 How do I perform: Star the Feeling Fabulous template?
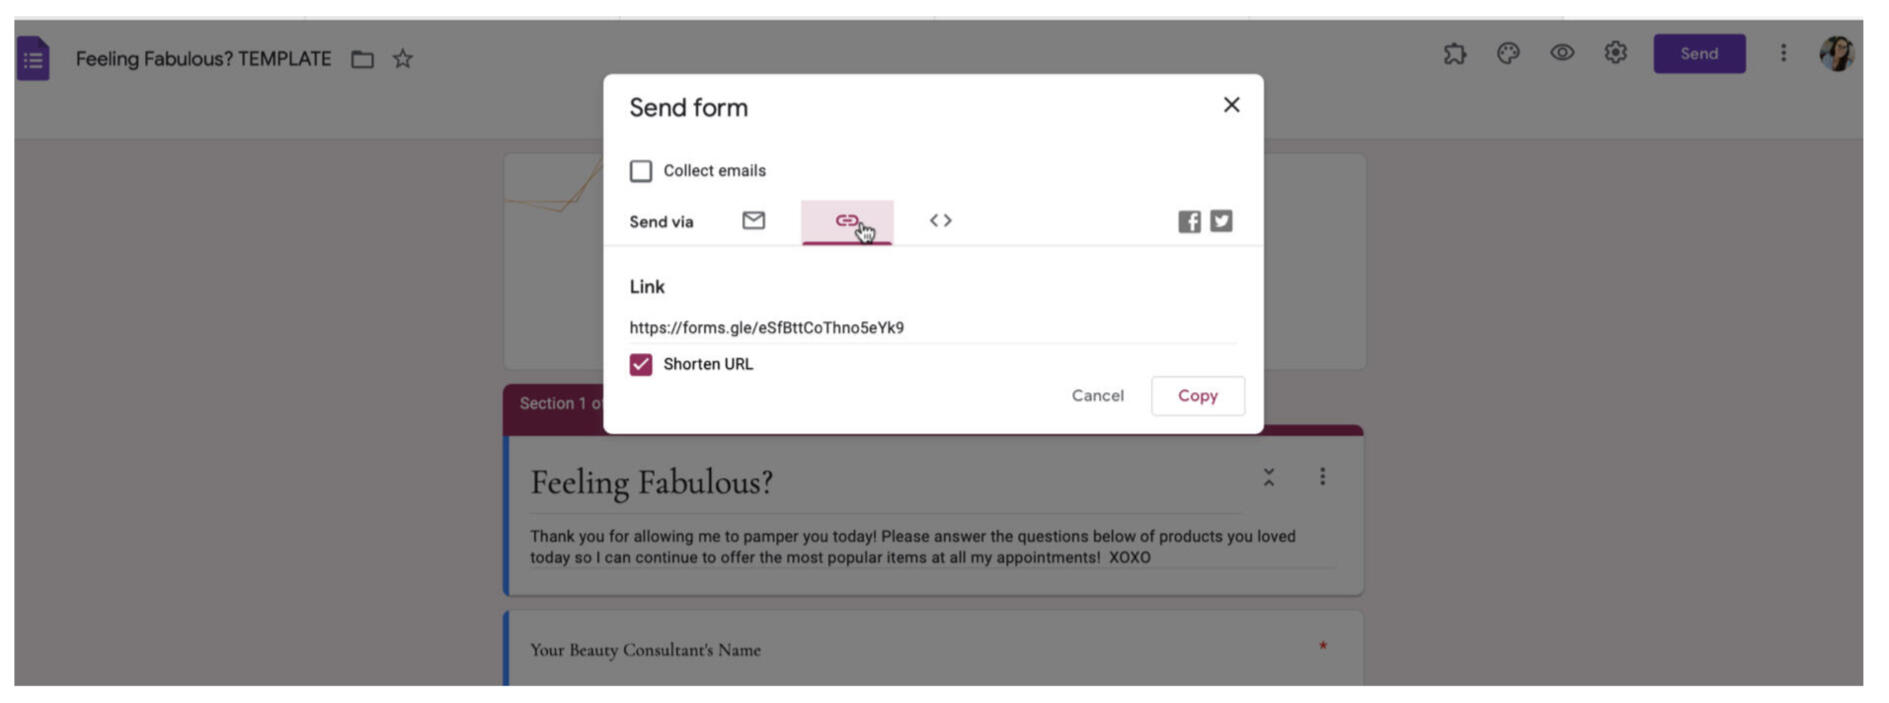click(x=403, y=59)
